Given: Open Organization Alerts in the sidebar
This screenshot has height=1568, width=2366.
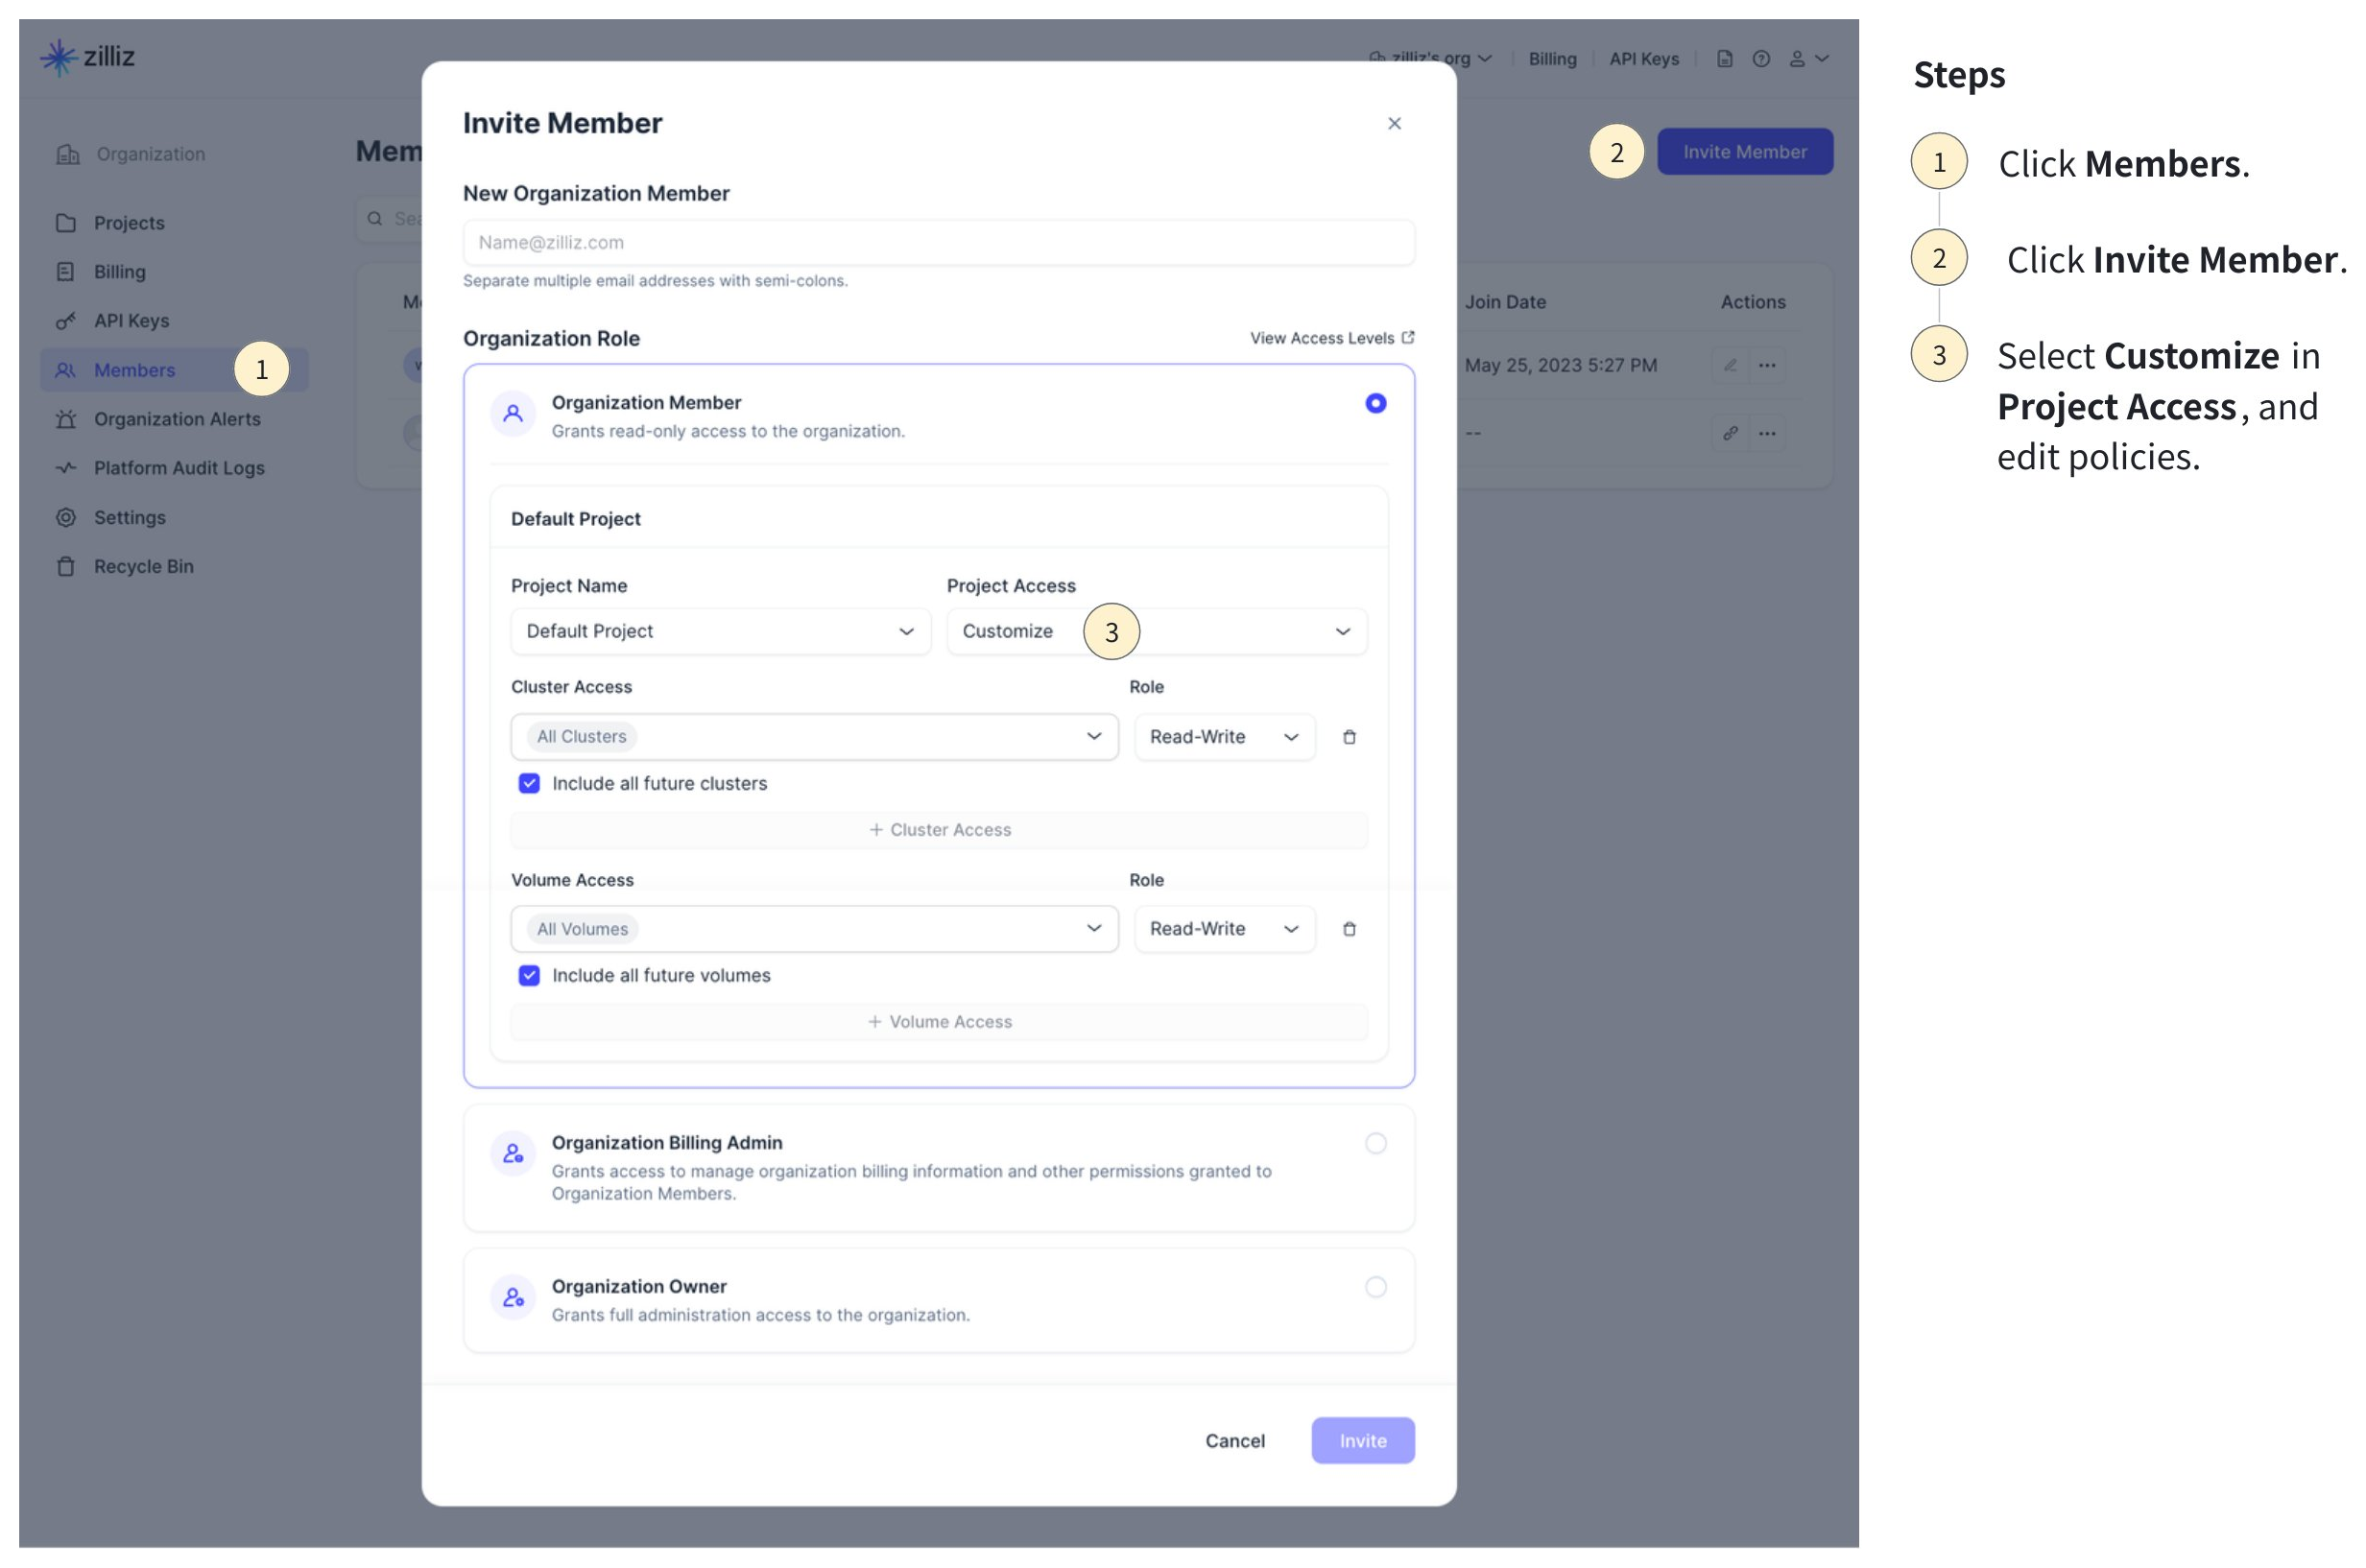Looking at the screenshot, I should 177,419.
